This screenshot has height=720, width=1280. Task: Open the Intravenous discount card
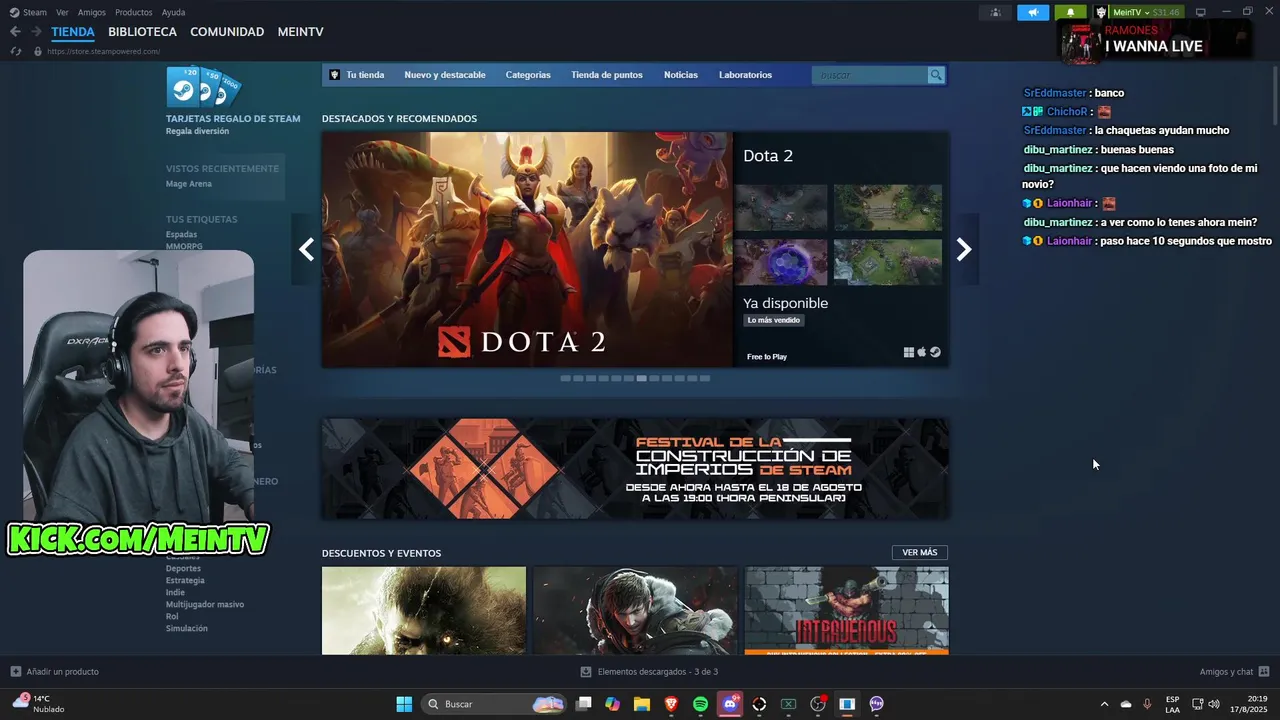tap(847, 611)
